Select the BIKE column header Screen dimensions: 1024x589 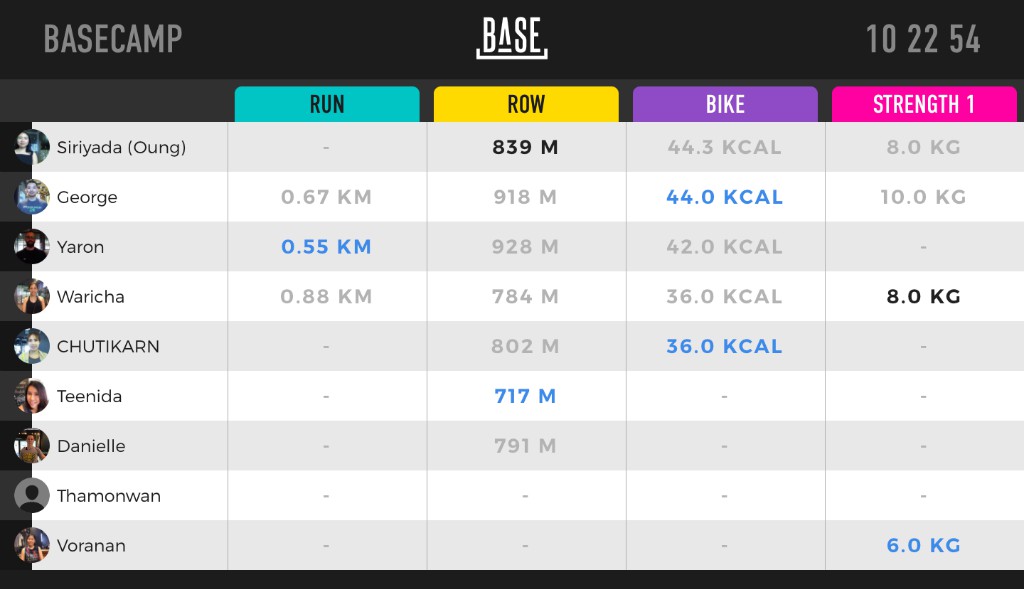coord(725,104)
